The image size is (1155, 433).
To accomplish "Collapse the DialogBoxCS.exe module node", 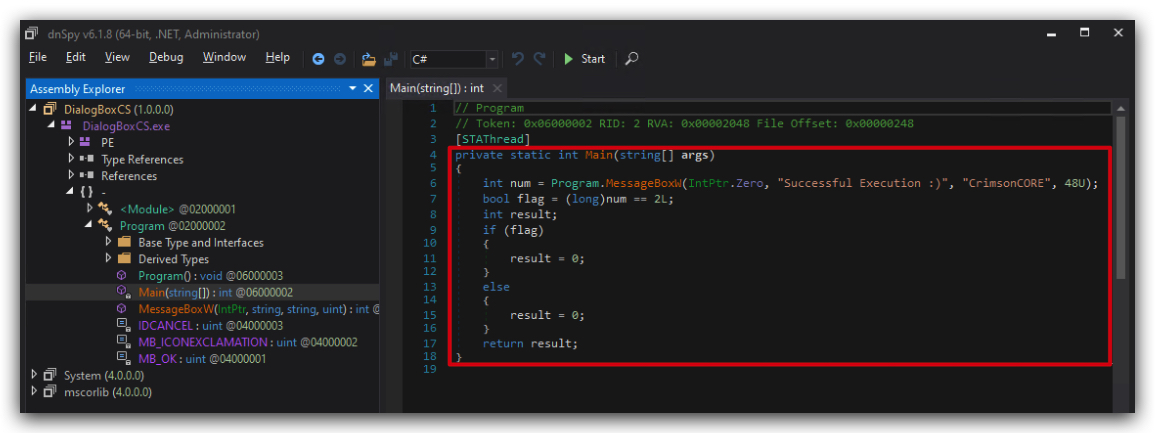I will (x=51, y=126).
